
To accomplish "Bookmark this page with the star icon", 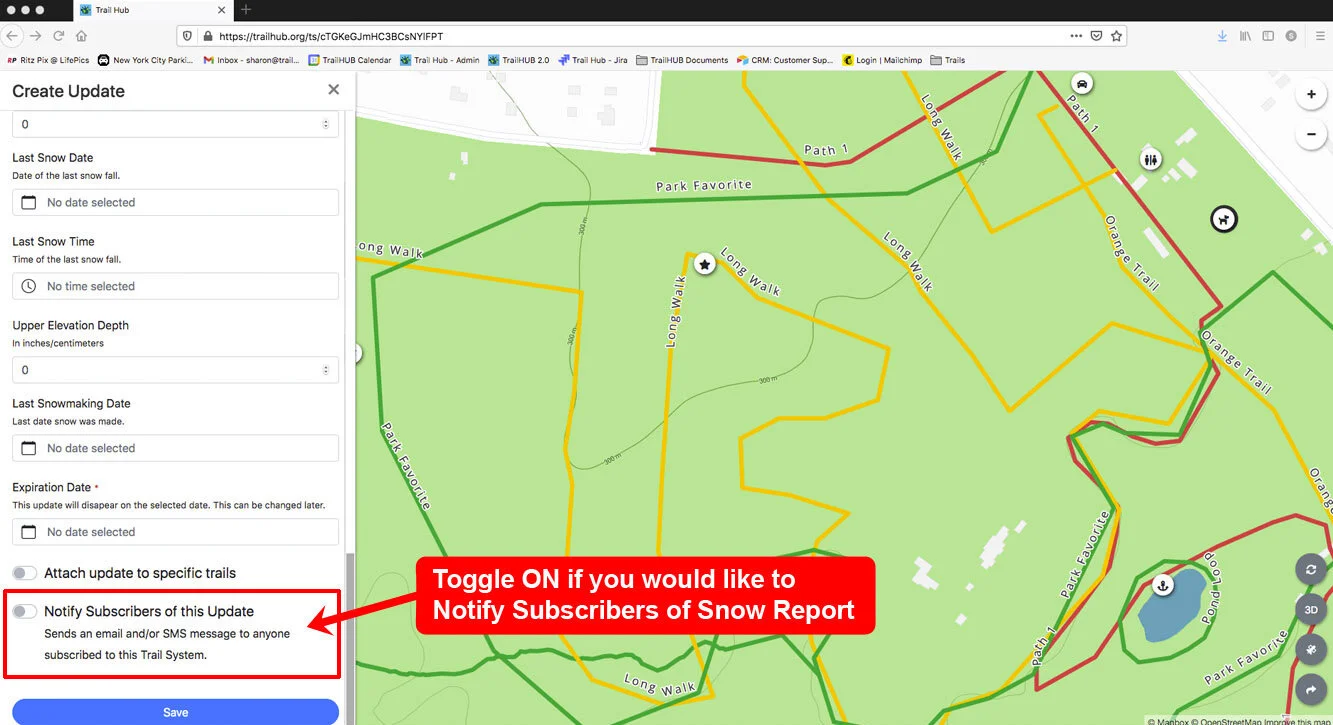I will (1117, 35).
